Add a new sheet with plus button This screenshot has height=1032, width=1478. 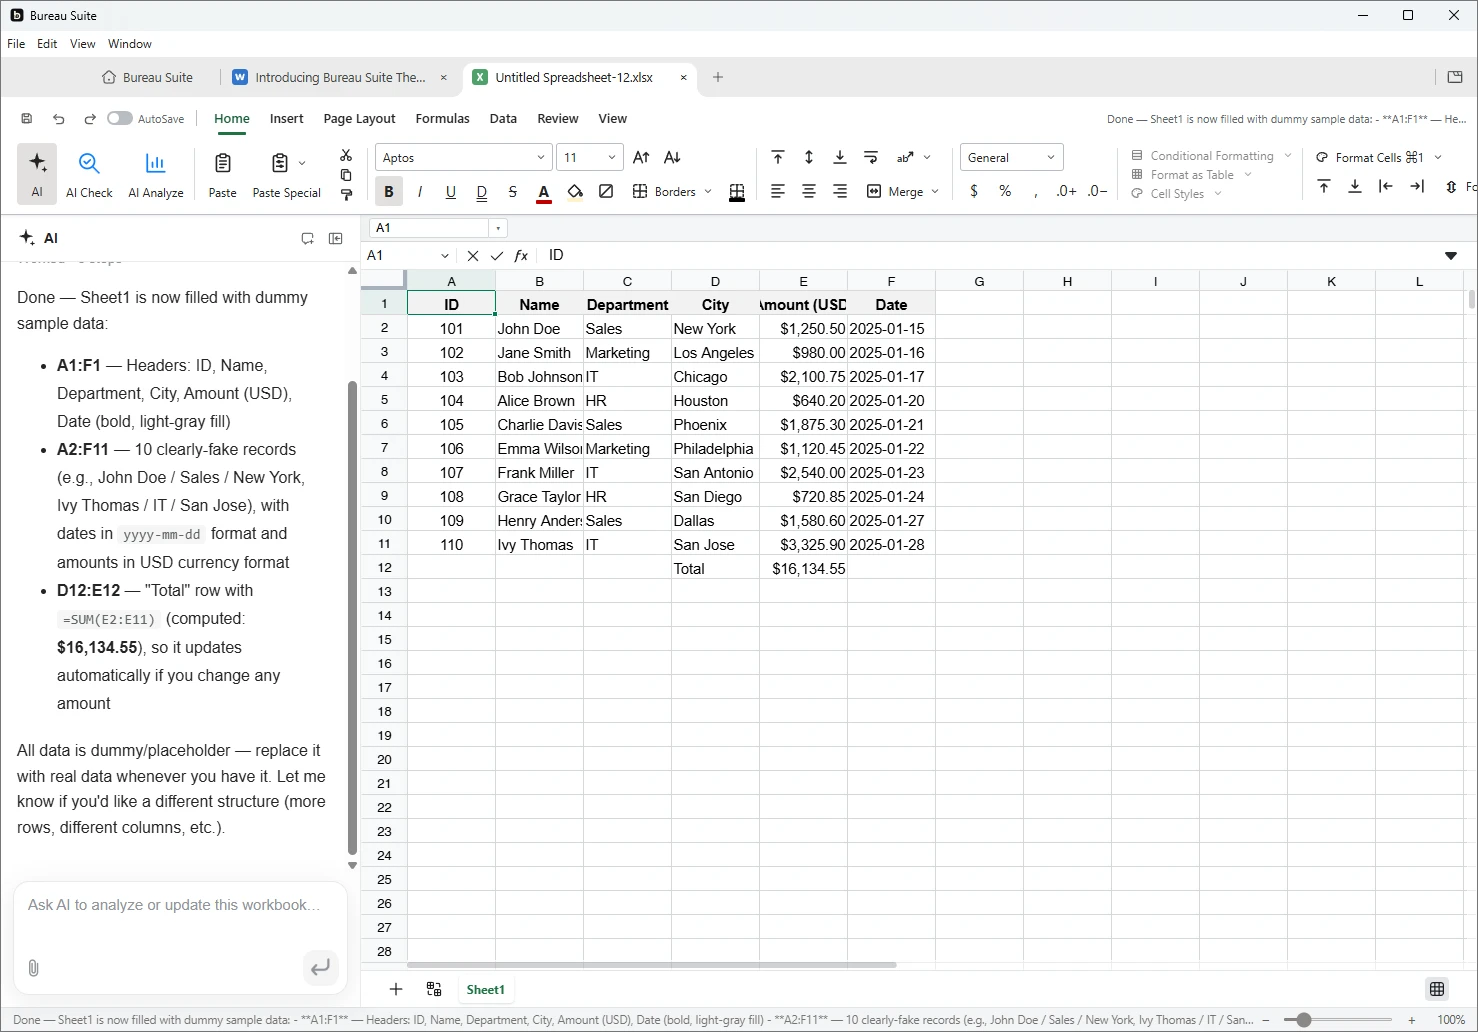pos(396,989)
